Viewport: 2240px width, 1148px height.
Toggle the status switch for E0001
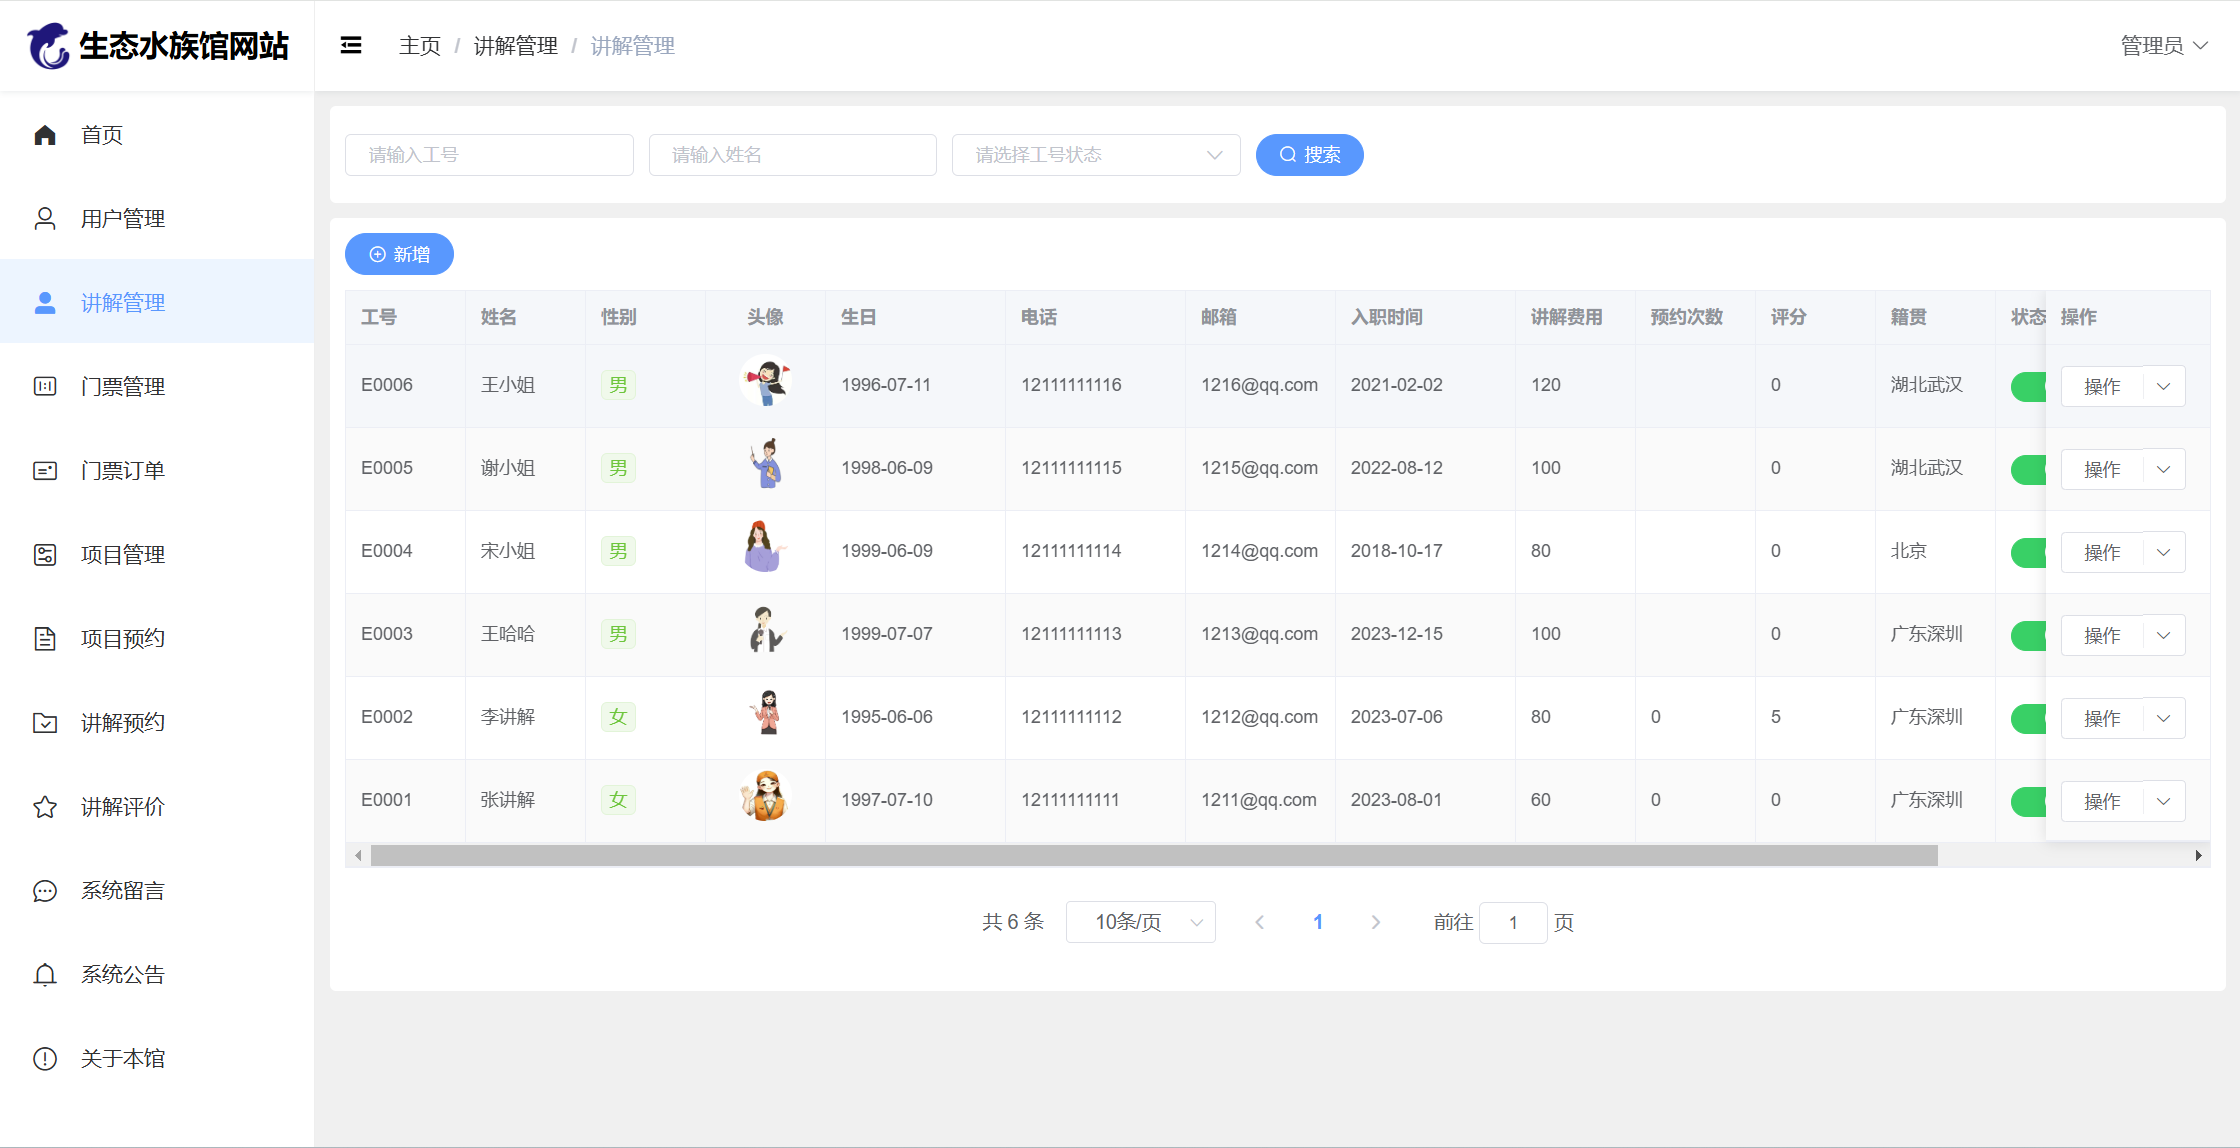[2028, 801]
